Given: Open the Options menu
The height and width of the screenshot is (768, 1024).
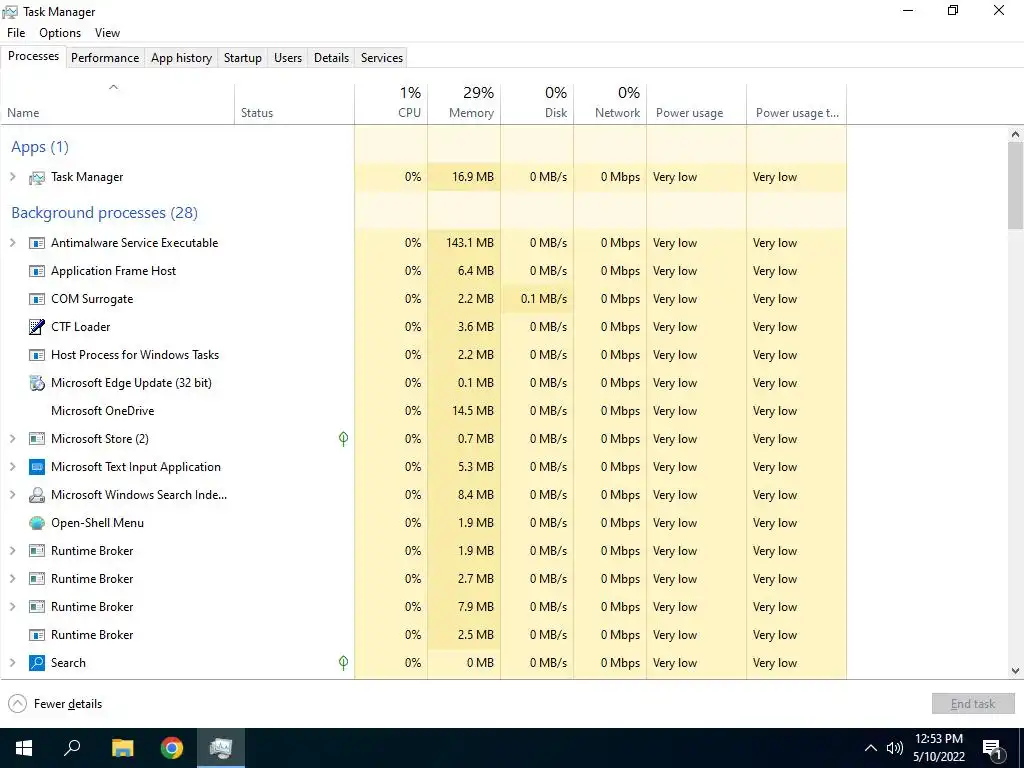Looking at the screenshot, I should (60, 33).
